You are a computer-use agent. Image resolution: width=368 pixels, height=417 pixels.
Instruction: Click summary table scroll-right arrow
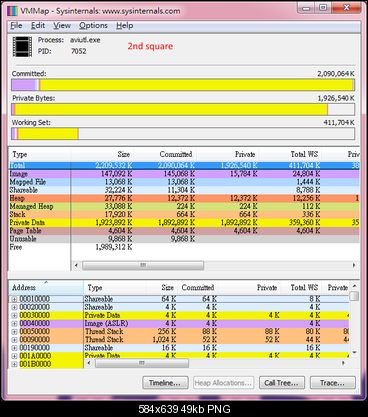pyautogui.click(x=354, y=265)
